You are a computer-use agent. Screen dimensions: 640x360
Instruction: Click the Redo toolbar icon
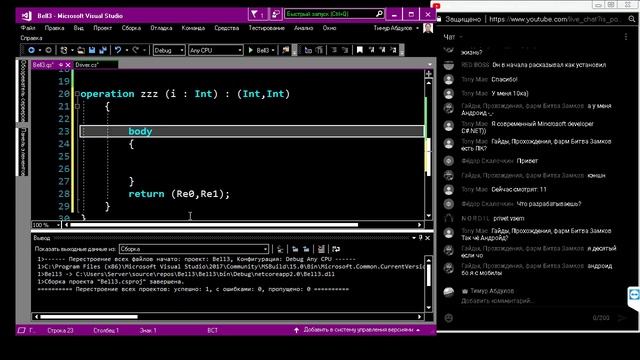coord(136,50)
